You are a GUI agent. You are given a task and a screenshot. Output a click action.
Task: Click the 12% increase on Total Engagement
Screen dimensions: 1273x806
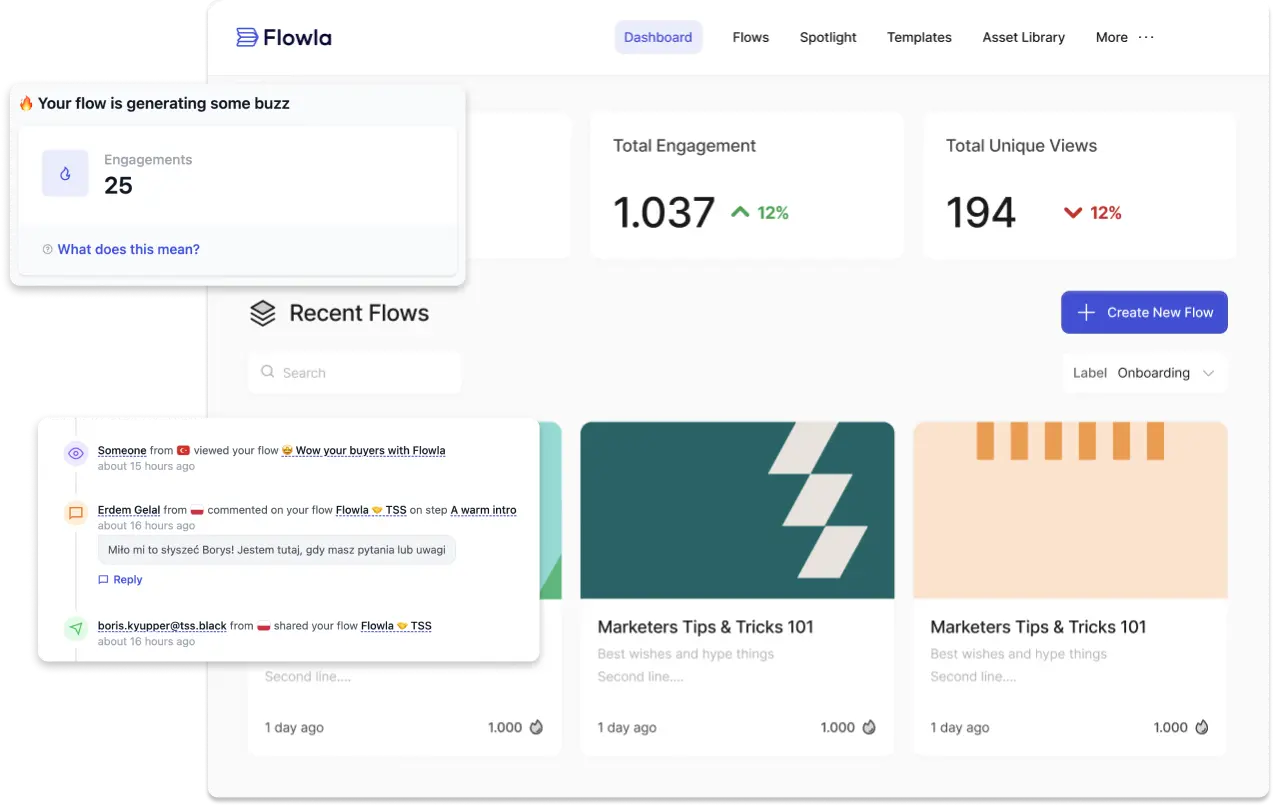click(x=773, y=212)
